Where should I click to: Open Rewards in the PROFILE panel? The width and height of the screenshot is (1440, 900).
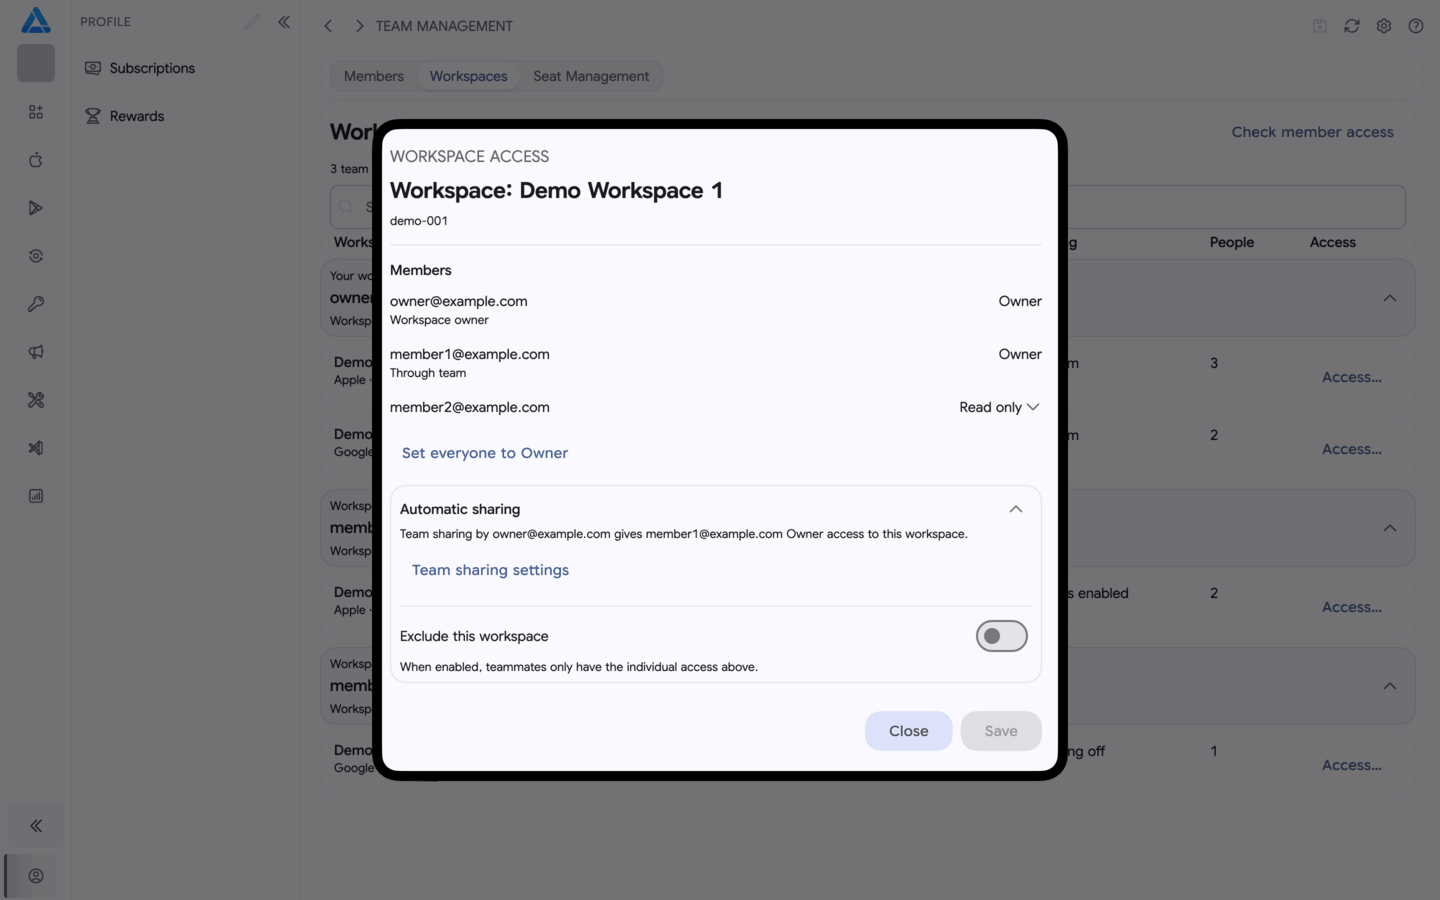coord(137,116)
